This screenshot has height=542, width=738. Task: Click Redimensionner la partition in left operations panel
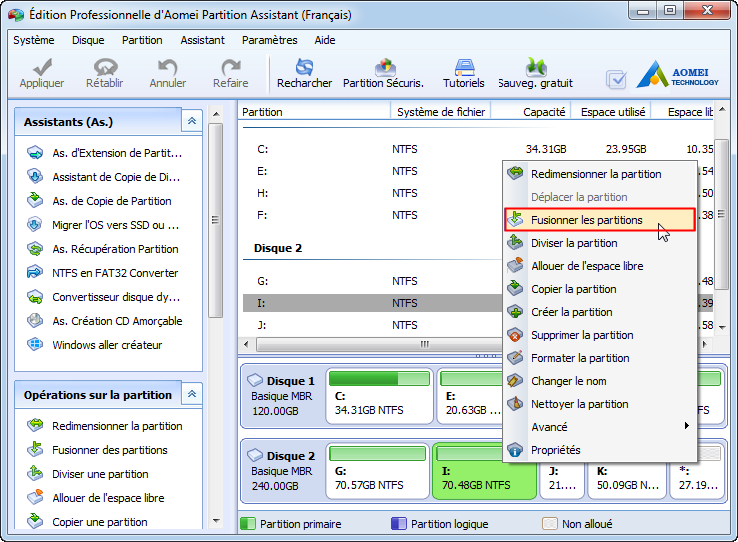coord(104,426)
